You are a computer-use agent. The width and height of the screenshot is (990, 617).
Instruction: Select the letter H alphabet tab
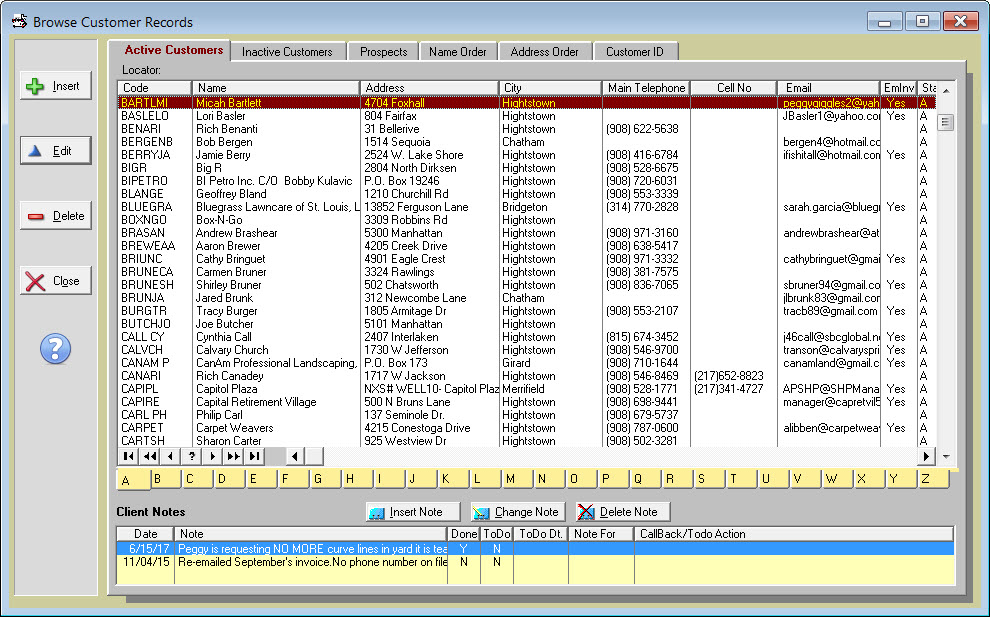tap(357, 479)
